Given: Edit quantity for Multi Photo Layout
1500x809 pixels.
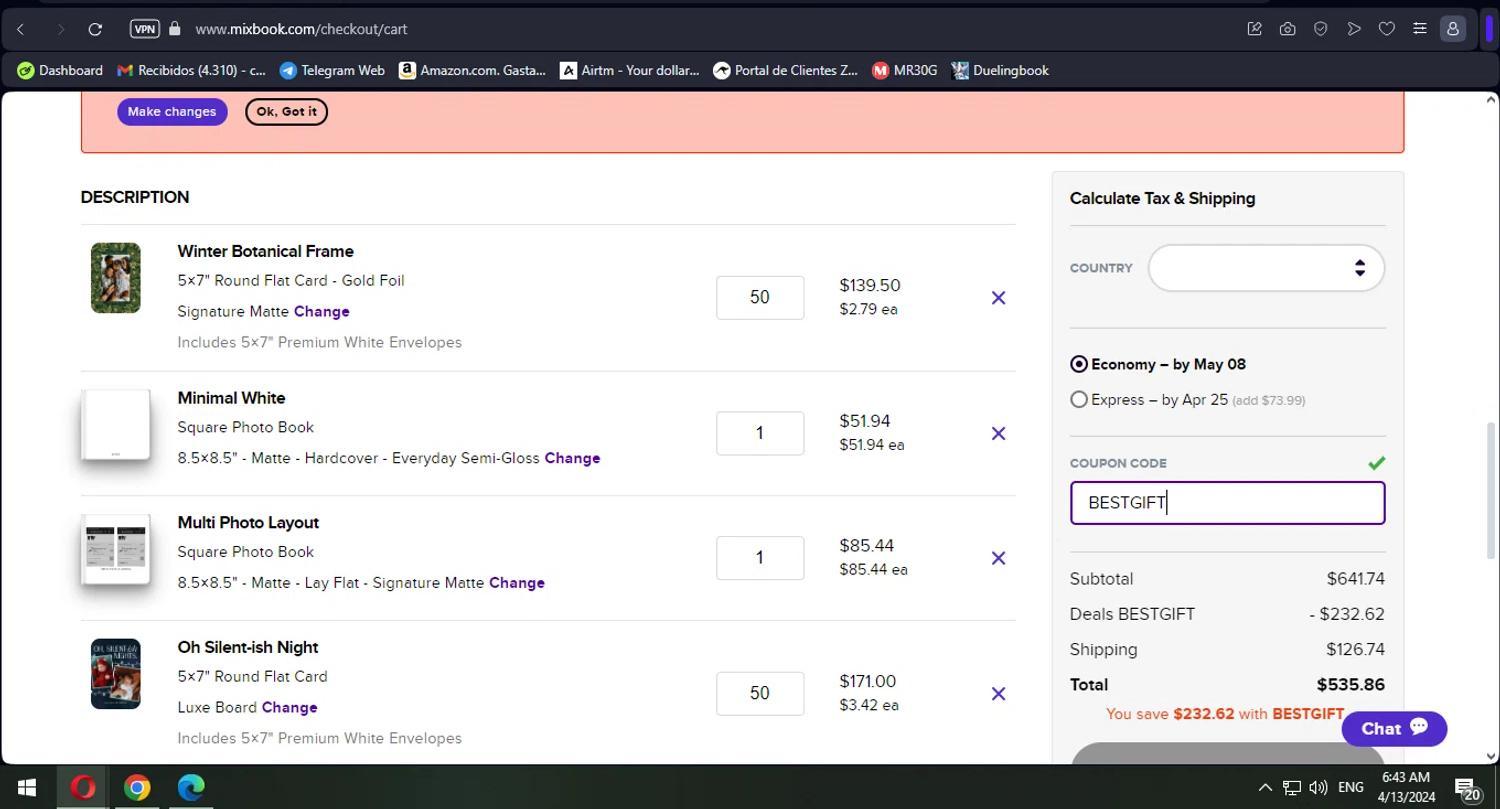Looking at the screenshot, I should click(760, 558).
